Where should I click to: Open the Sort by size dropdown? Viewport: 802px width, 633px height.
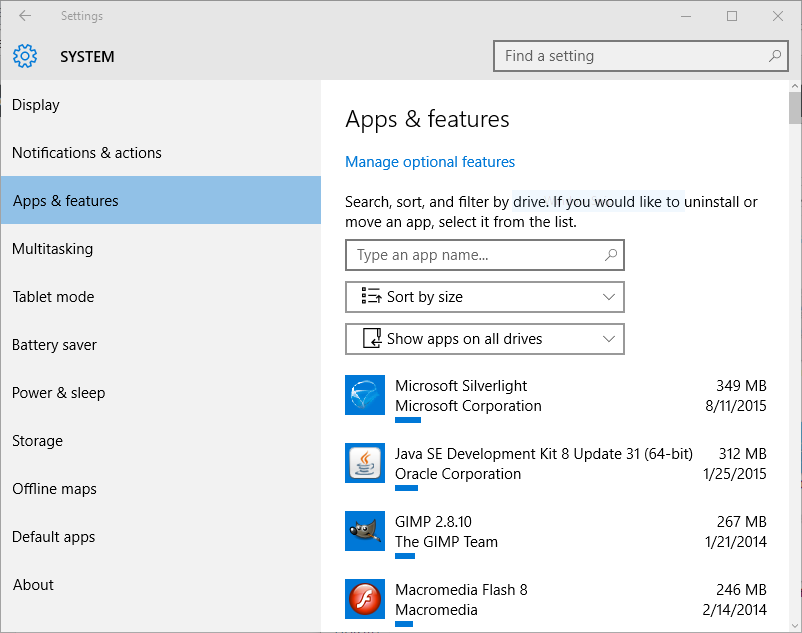(x=485, y=297)
